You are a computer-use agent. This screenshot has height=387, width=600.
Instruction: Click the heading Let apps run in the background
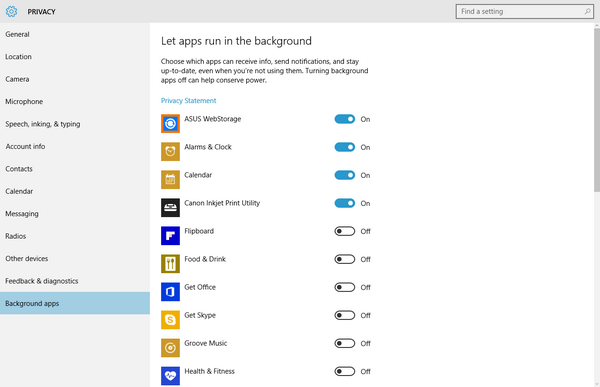236,41
